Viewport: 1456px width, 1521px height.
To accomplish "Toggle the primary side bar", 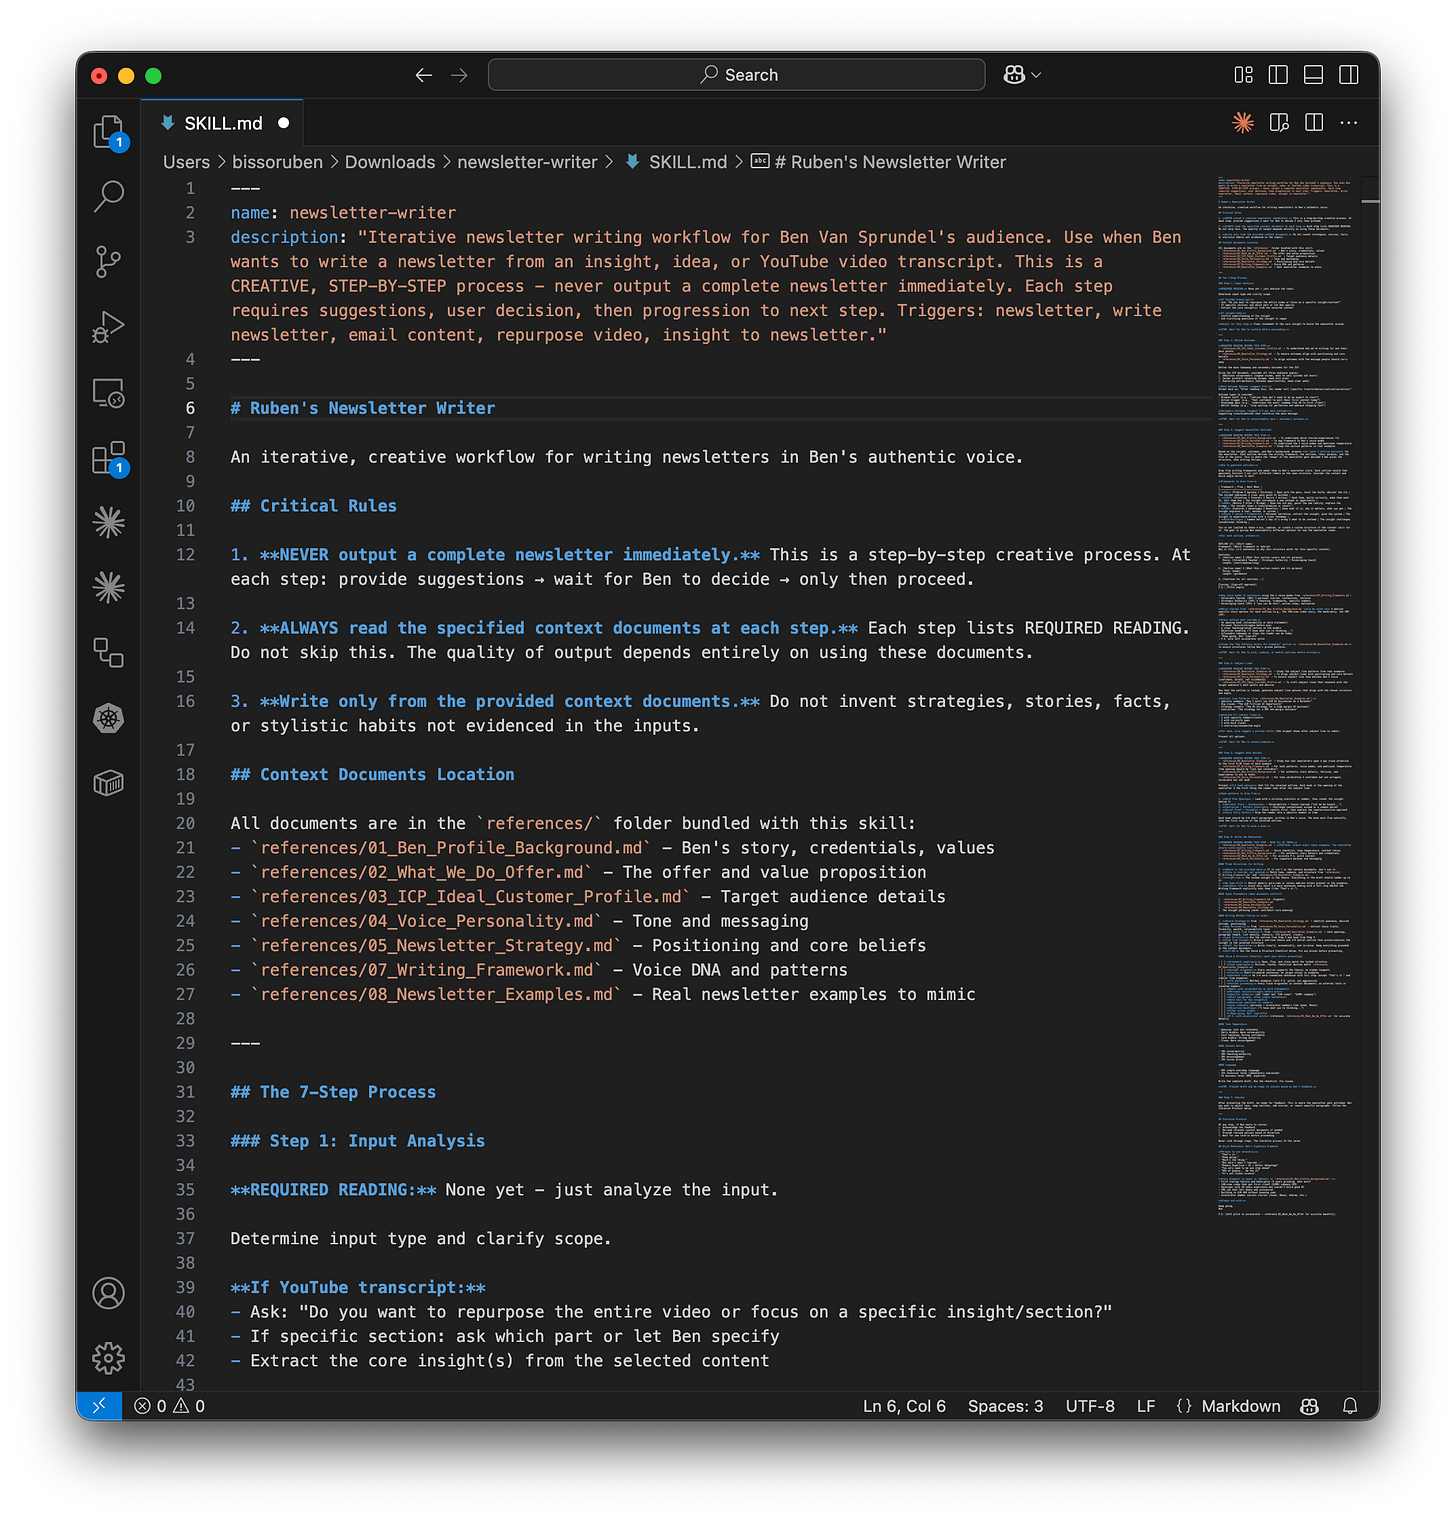I will 1278,75.
